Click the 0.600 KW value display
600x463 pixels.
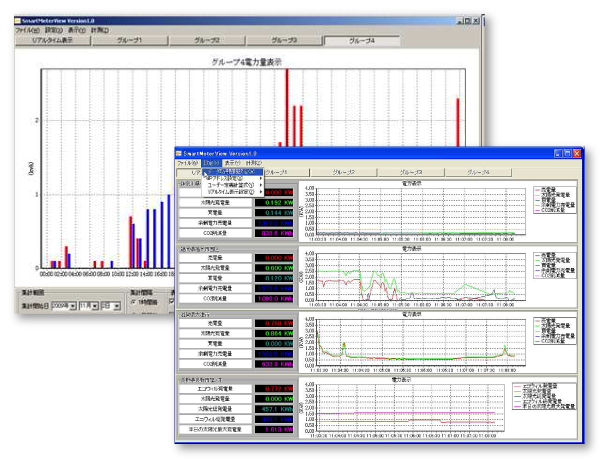pos(274,268)
